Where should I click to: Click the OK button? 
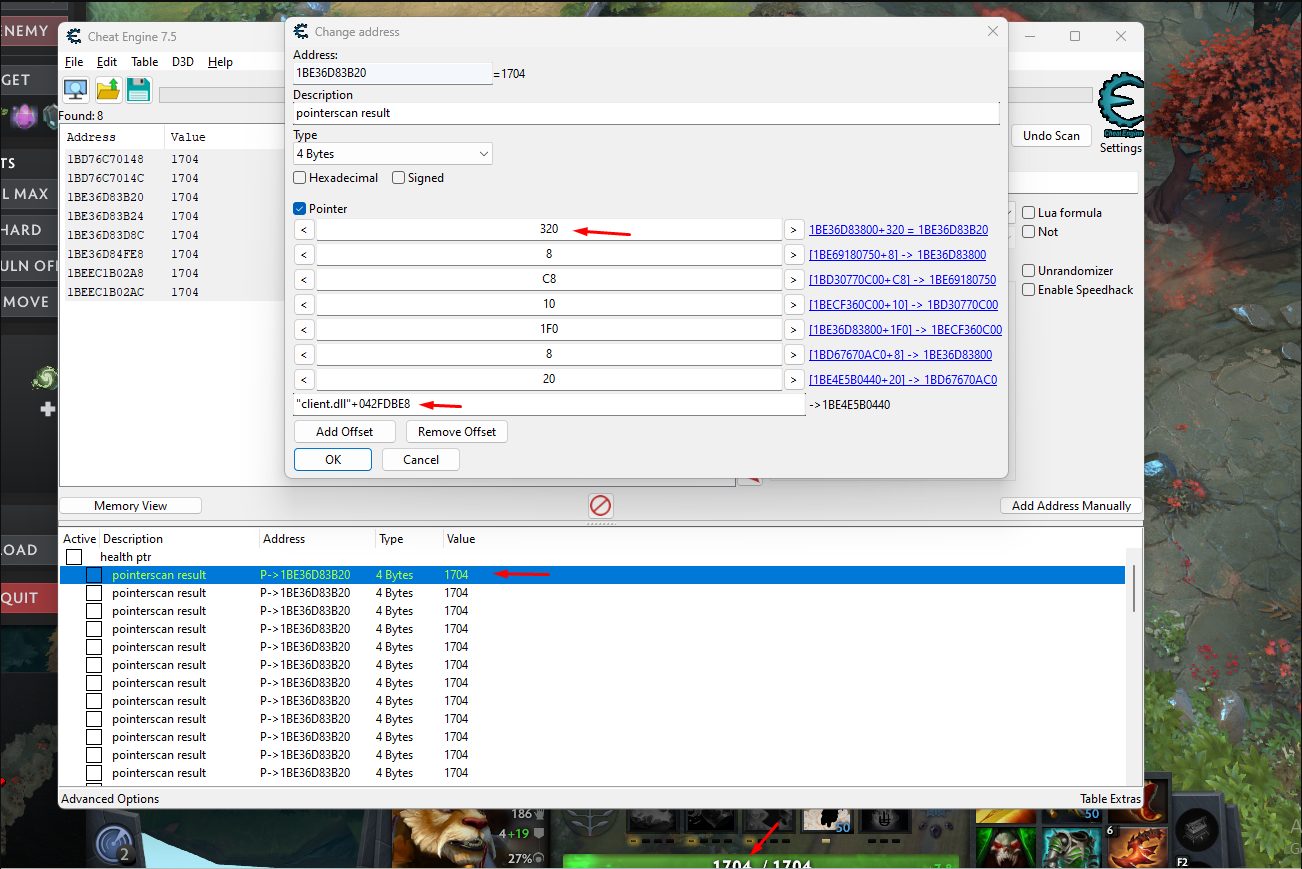(x=333, y=460)
